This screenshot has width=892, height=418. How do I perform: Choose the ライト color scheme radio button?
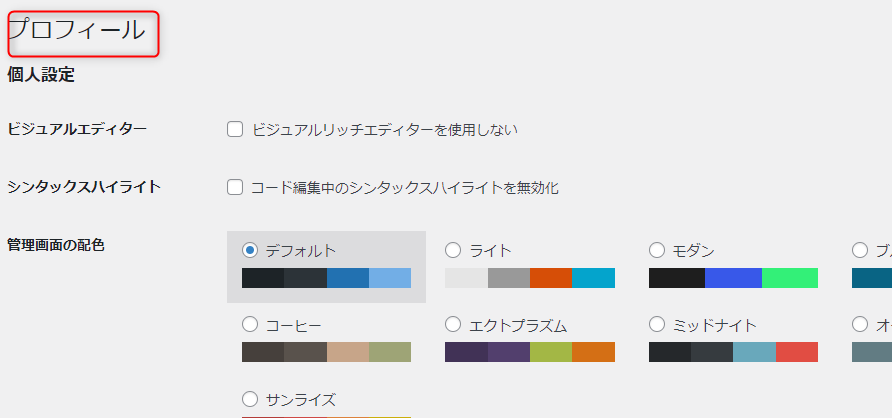(x=453, y=250)
